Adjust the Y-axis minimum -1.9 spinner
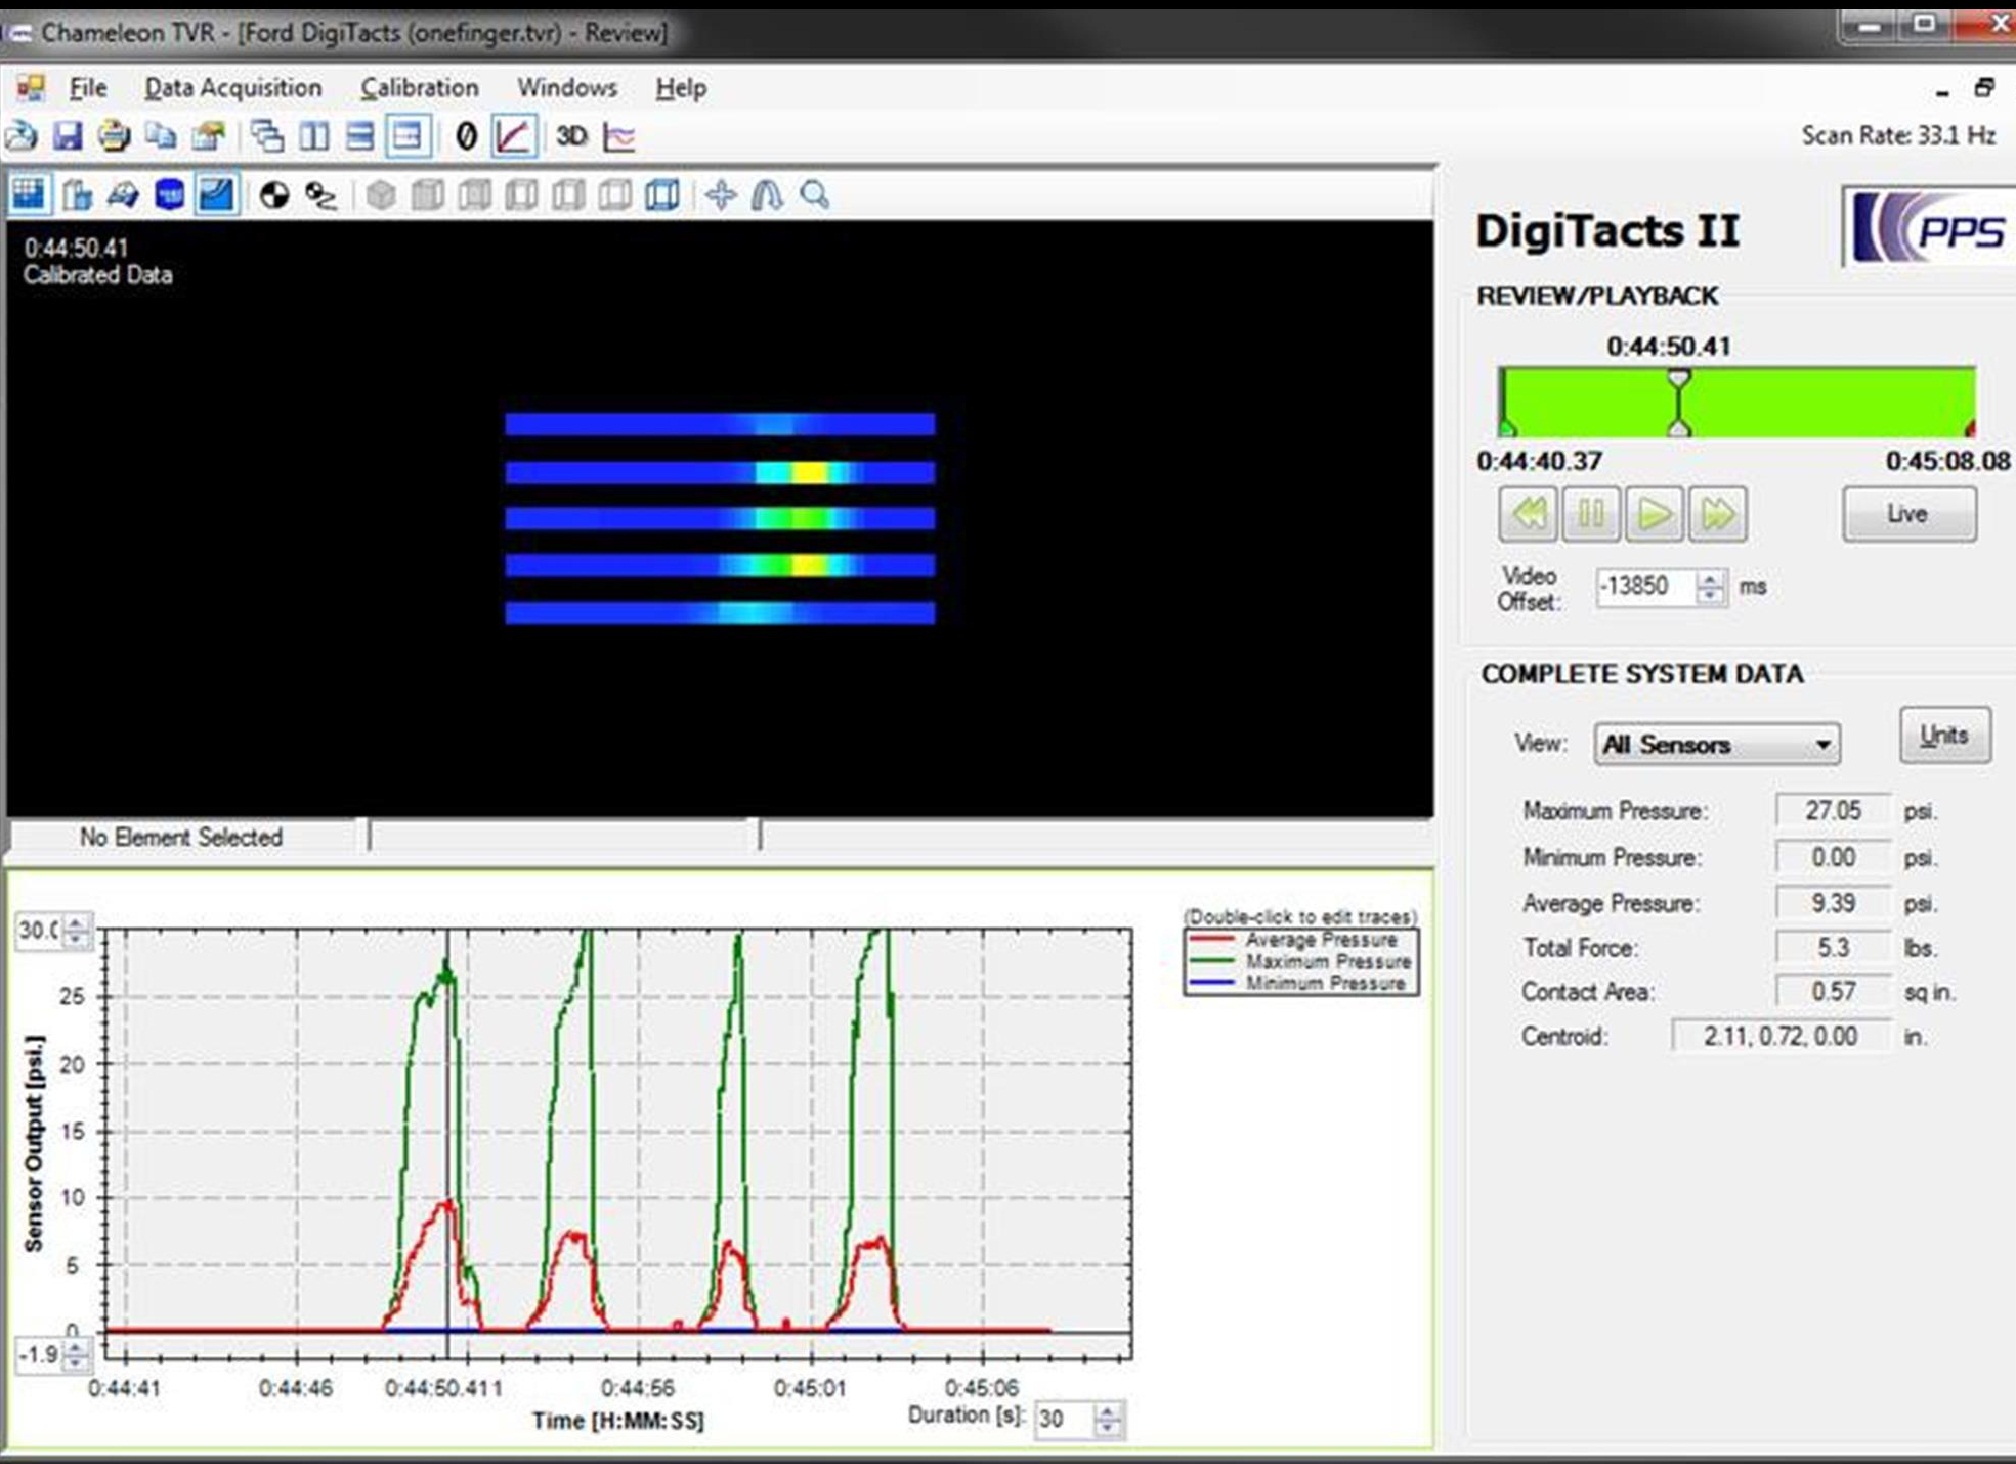 (x=76, y=1355)
